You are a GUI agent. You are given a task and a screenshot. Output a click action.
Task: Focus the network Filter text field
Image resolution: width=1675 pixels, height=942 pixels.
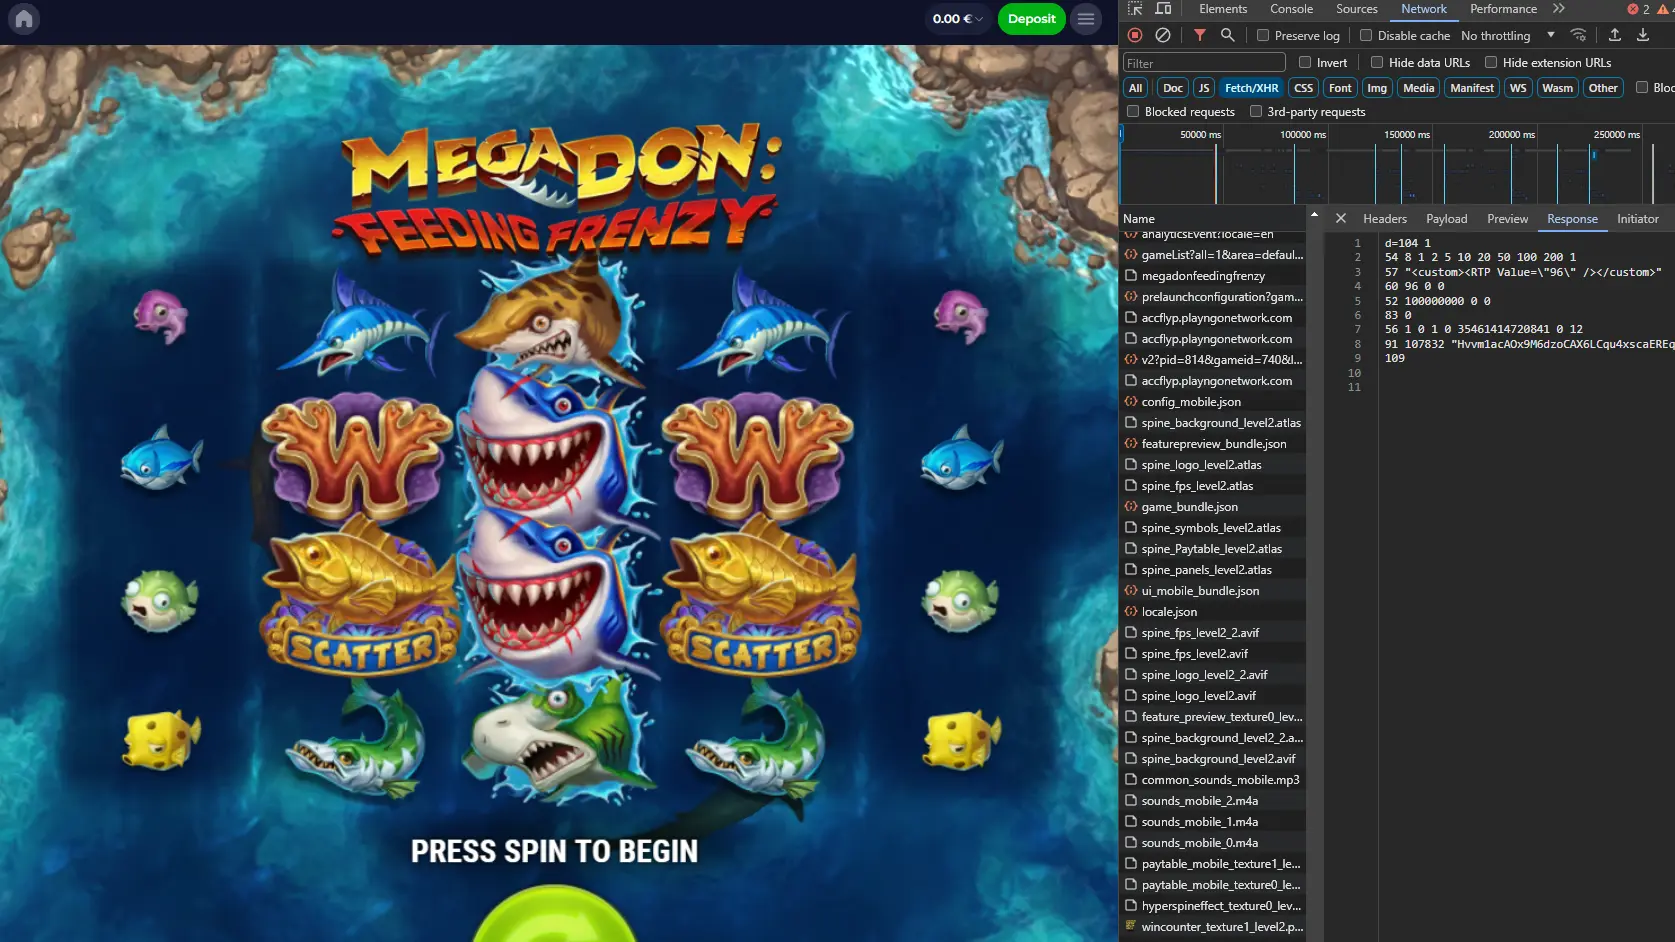click(1204, 63)
